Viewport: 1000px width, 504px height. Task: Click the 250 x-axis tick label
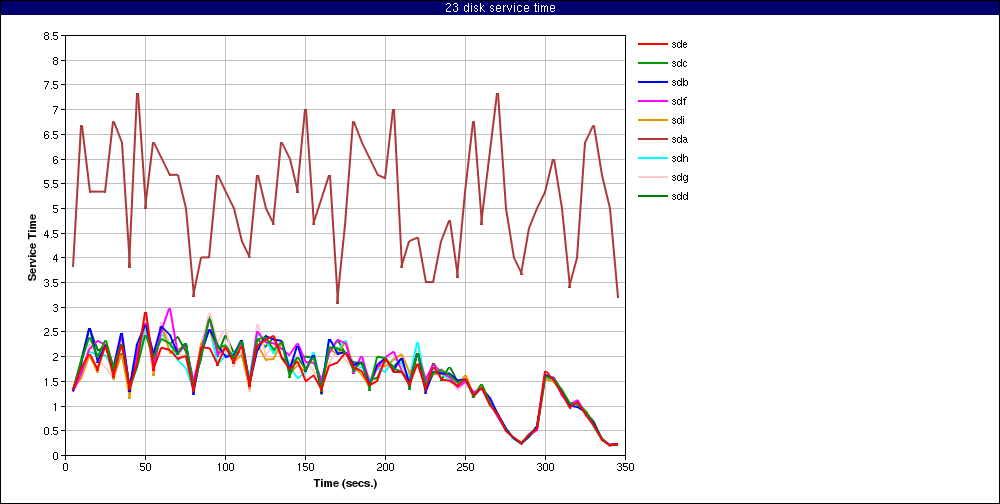[x=466, y=466]
